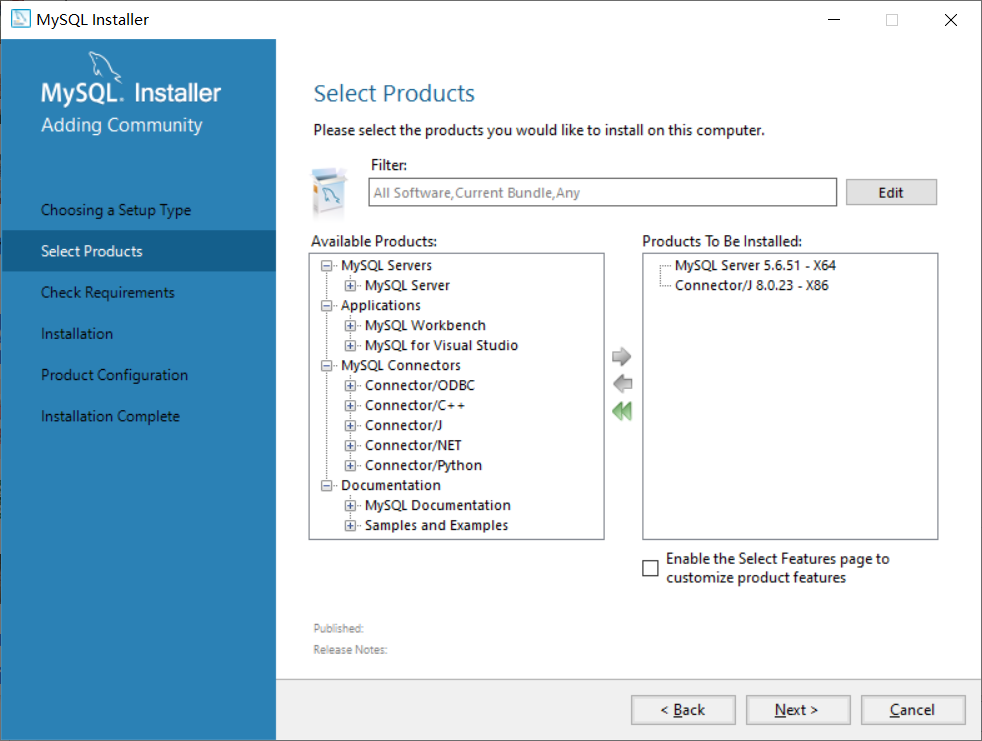Open the Check Requirements step

(x=108, y=293)
